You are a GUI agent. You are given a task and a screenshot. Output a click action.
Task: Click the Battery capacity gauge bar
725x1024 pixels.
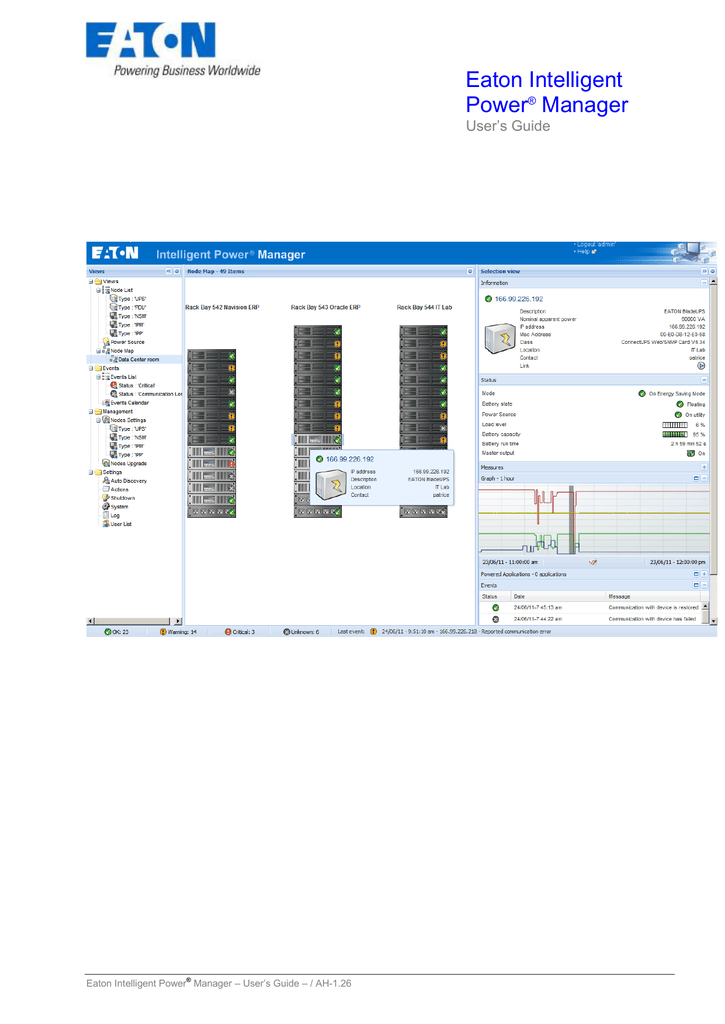tap(675, 434)
